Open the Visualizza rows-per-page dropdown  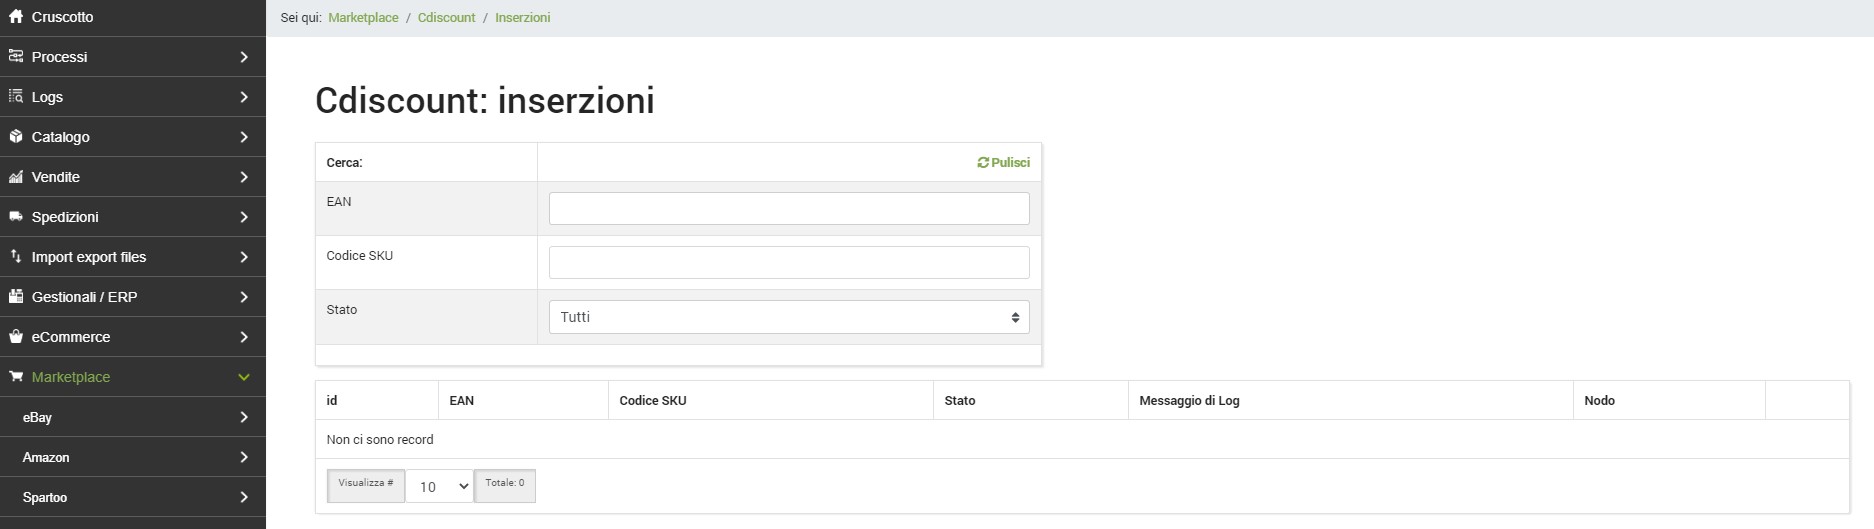click(439, 486)
